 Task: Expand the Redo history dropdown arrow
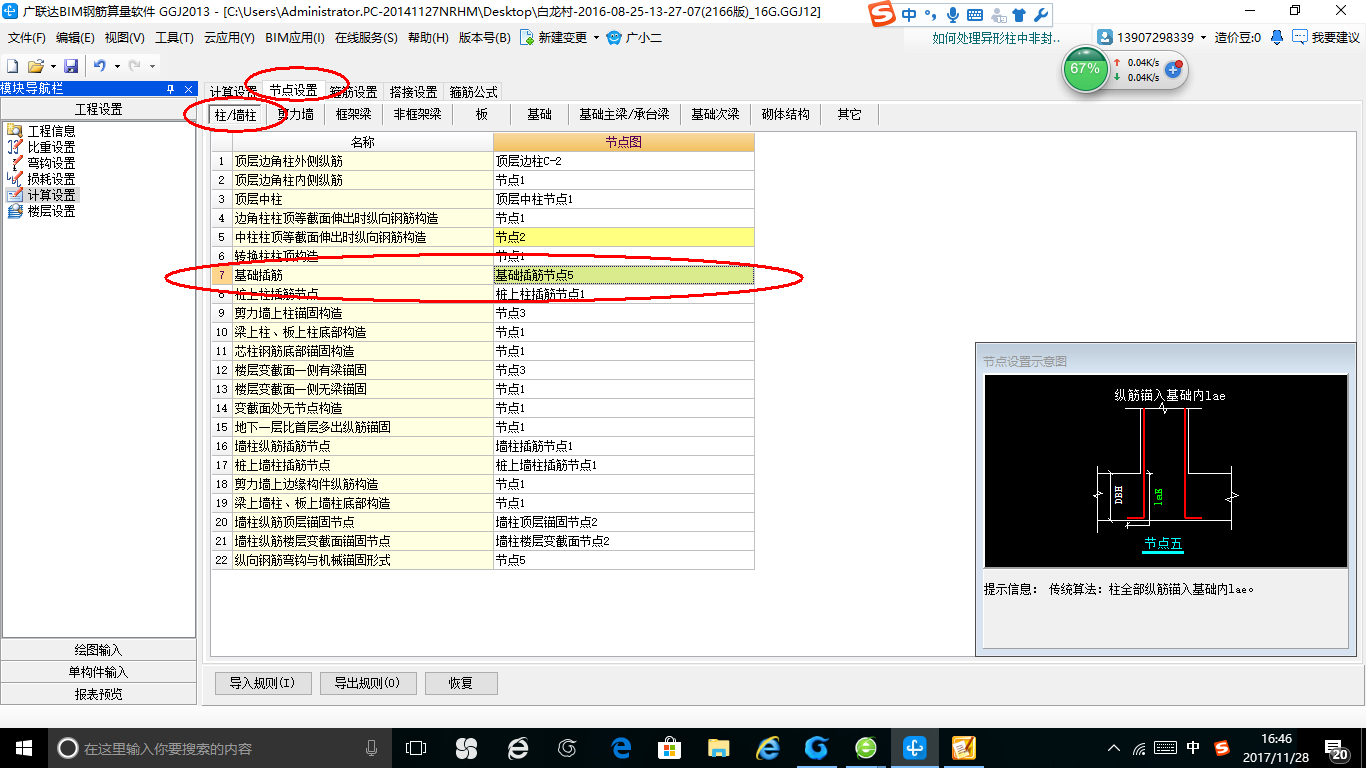tap(152, 66)
